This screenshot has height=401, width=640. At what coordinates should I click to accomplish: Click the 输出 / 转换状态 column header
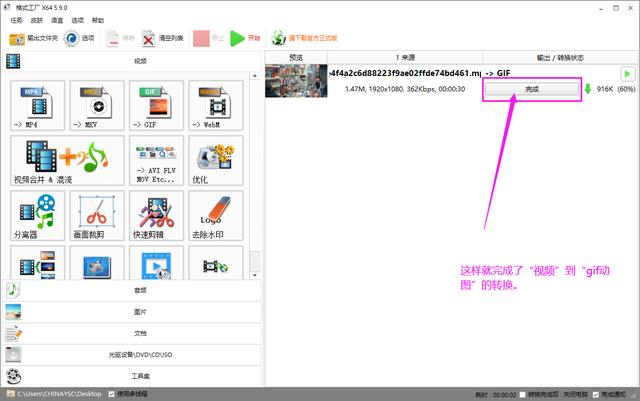click(x=560, y=58)
